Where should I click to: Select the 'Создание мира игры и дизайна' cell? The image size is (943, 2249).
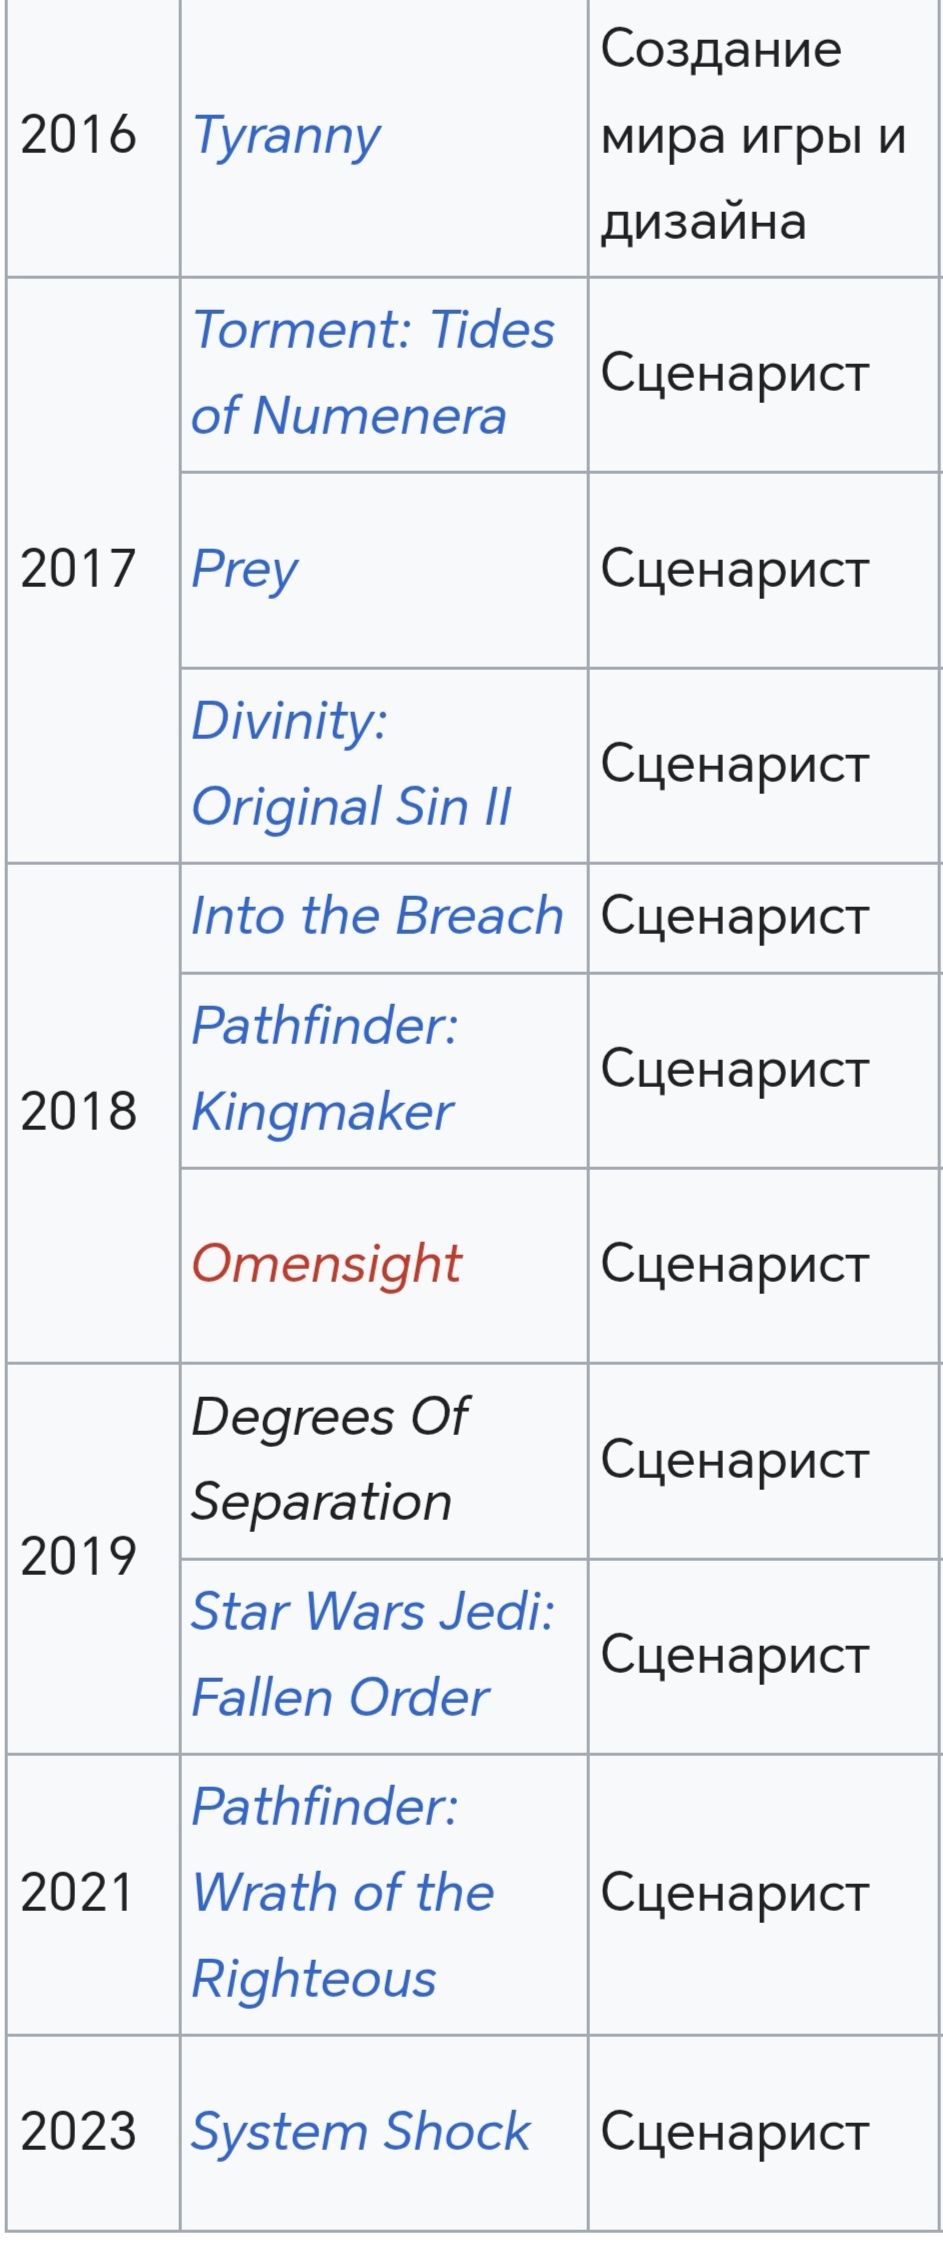click(765, 136)
